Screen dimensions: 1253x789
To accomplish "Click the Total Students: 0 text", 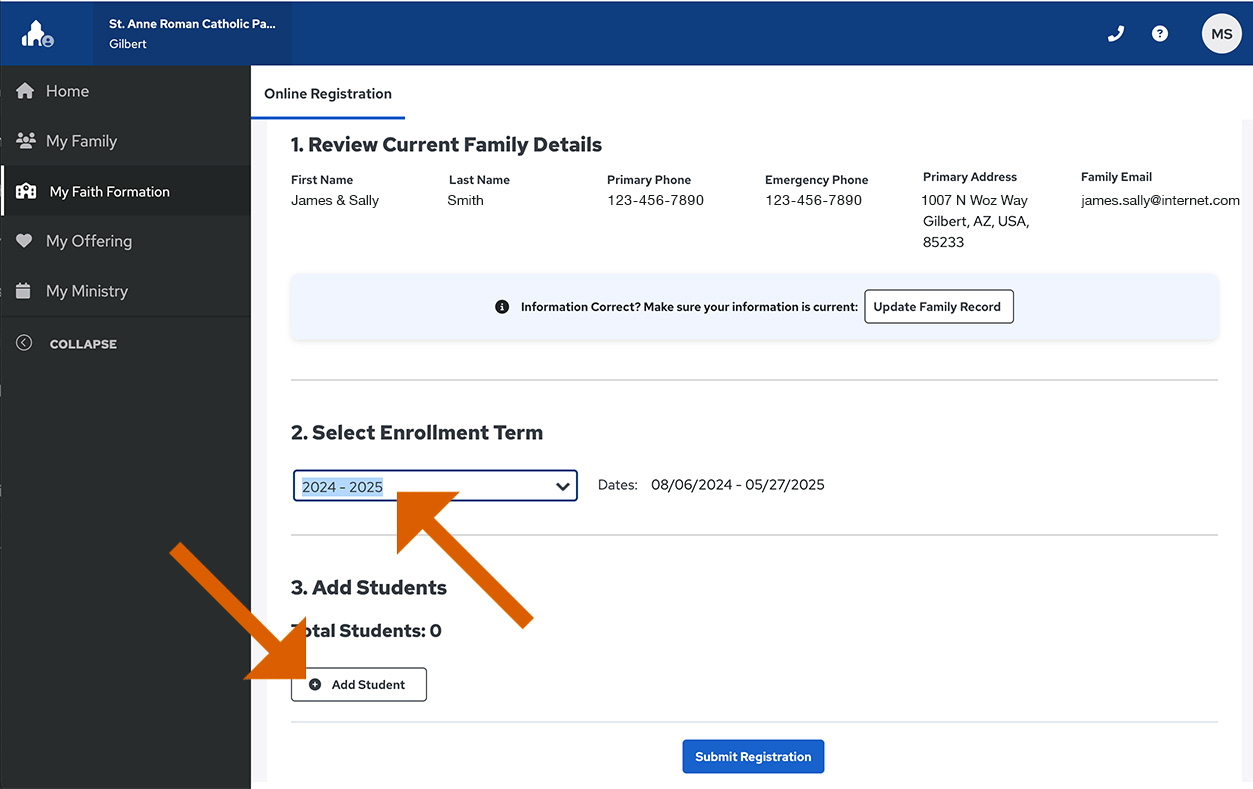I will tap(366, 631).
